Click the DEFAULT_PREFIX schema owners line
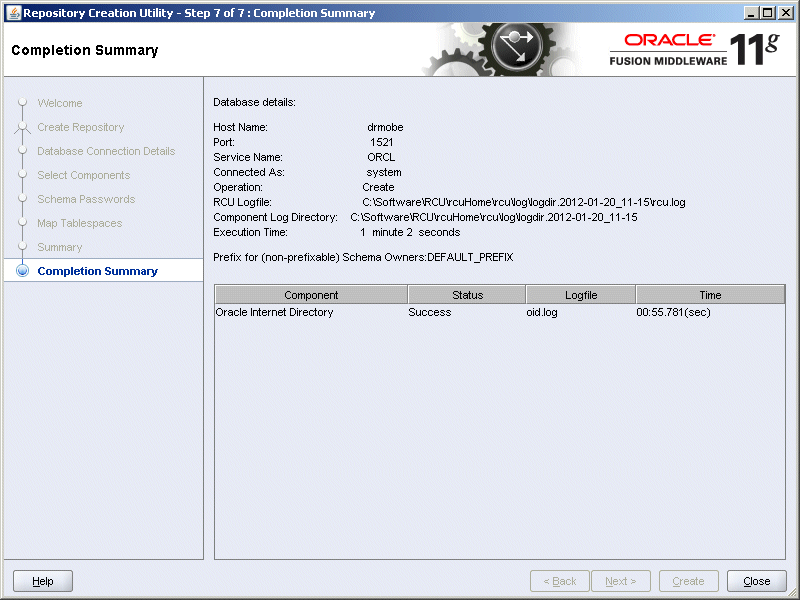Viewport: 800px width, 600px height. pos(363,257)
